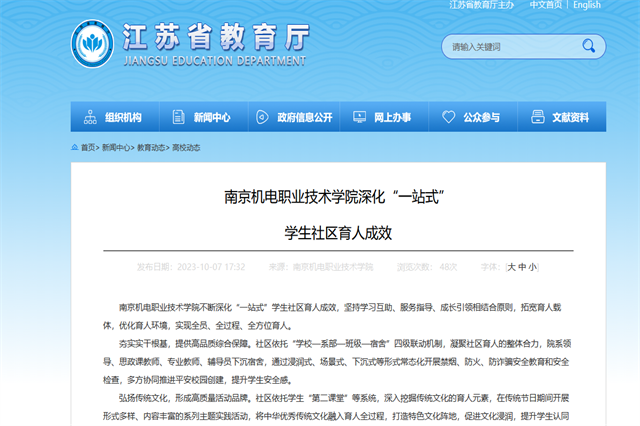Go to 教育动态 in the breadcrumb
Screen dimensions: 640x426
152,147
